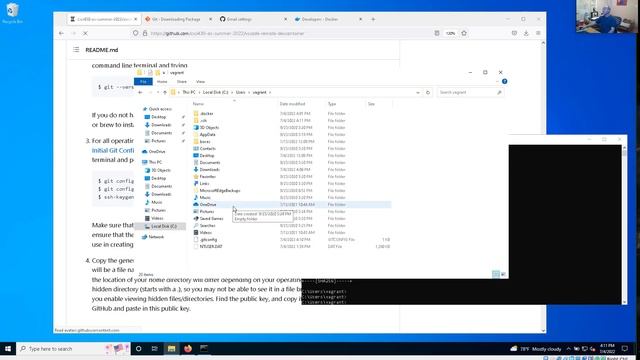
Task: Select the NTUSER.DAT file
Action: (x=211, y=247)
